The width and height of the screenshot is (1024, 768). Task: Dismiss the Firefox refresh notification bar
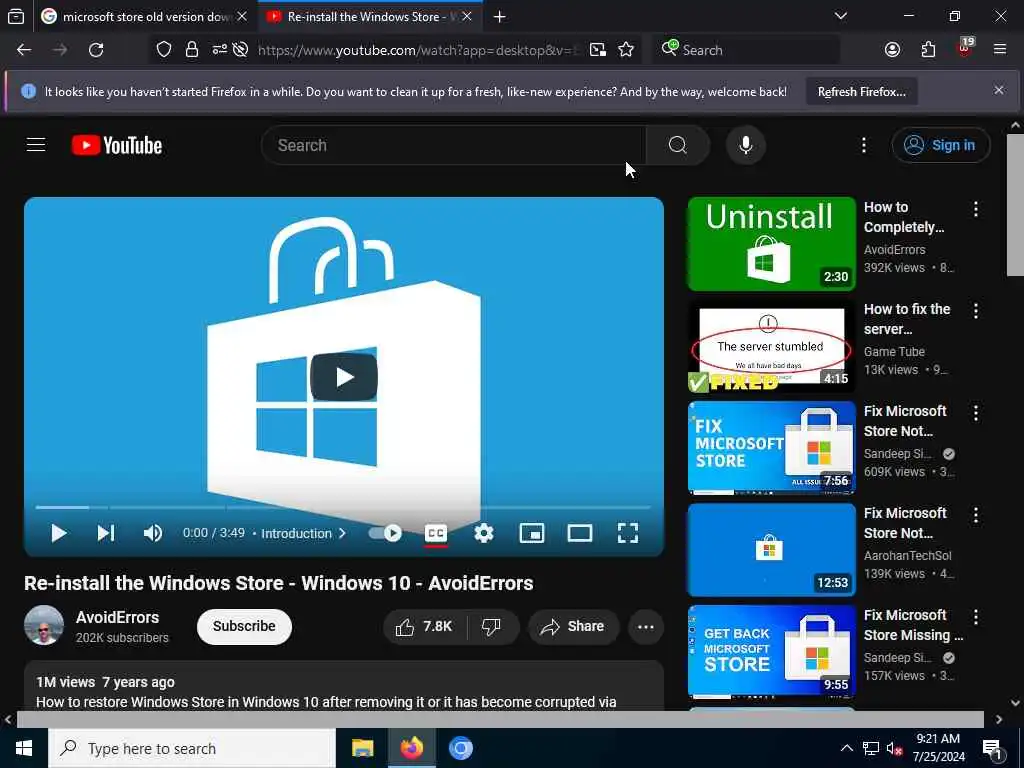(999, 90)
